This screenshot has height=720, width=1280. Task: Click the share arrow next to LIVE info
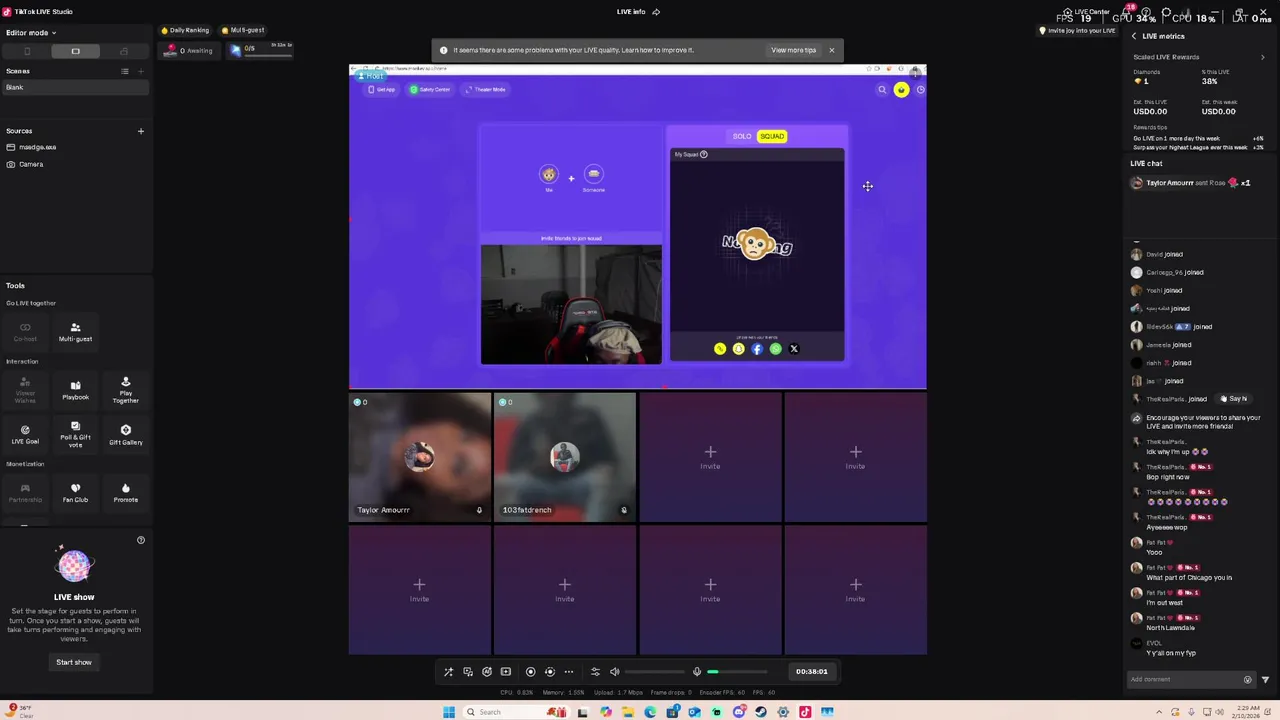click(x=656, y=12)
